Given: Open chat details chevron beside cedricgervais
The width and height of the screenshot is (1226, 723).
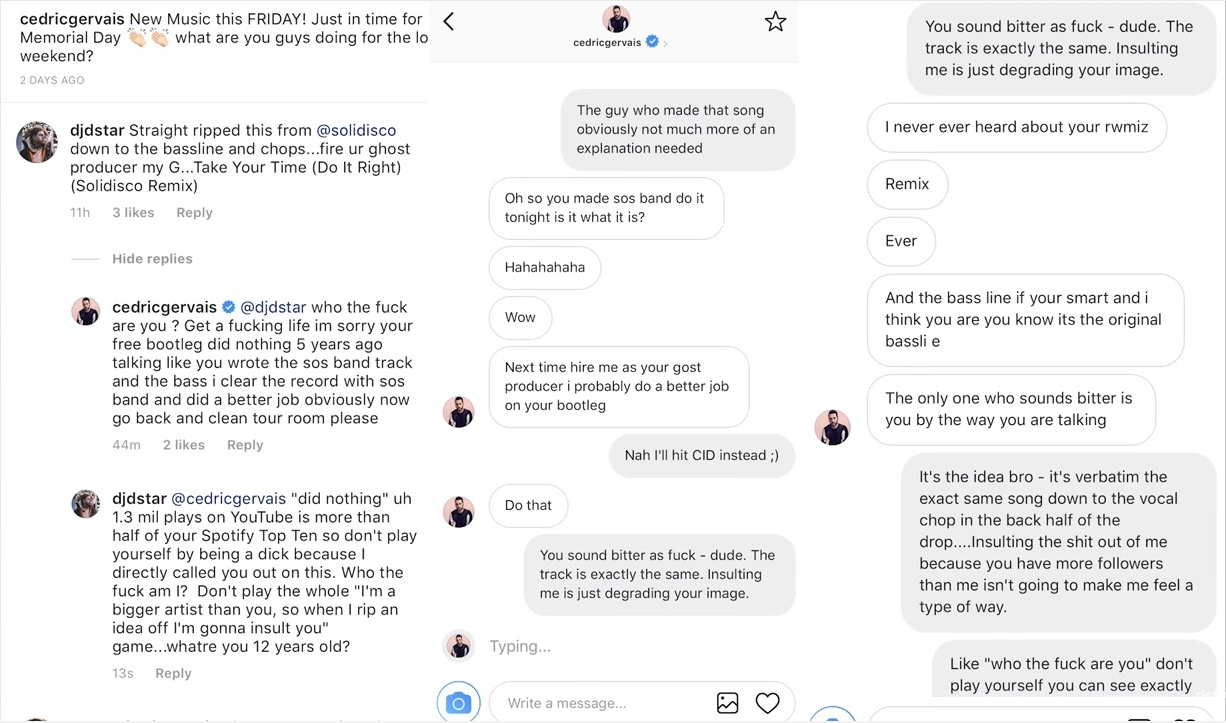Looking at the screenshot, I should tap(666, 43).
